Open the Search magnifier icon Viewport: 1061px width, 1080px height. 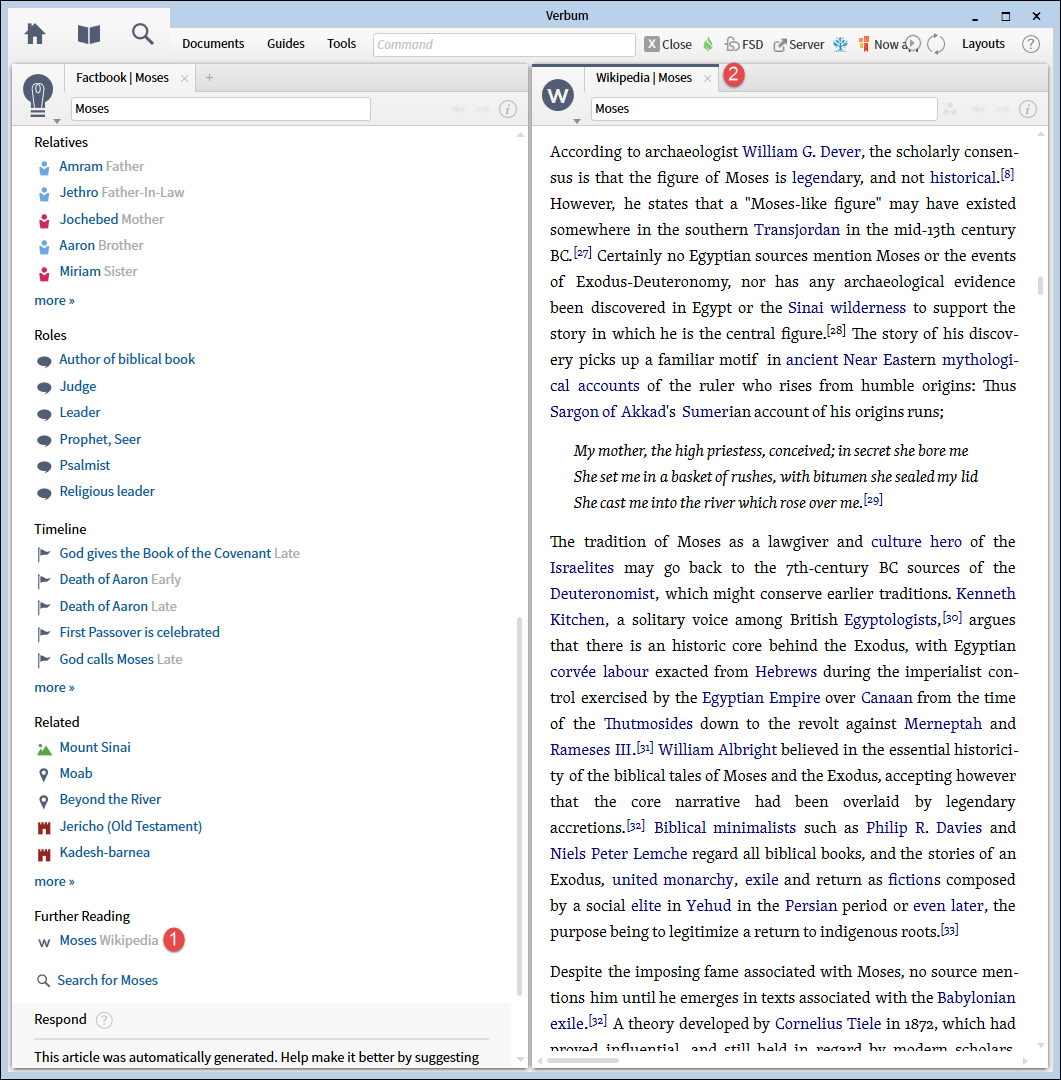click(x=143, y=34)
